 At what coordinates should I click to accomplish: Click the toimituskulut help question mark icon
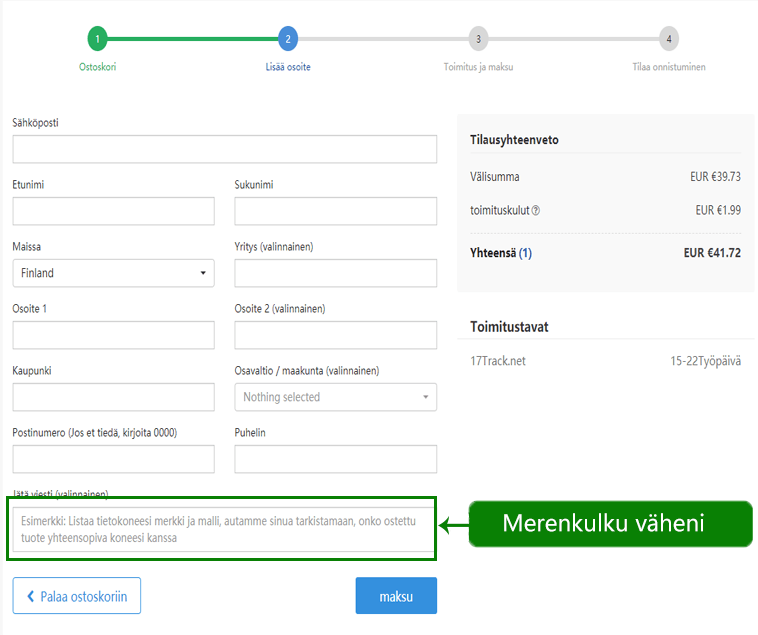coord(536,211)
